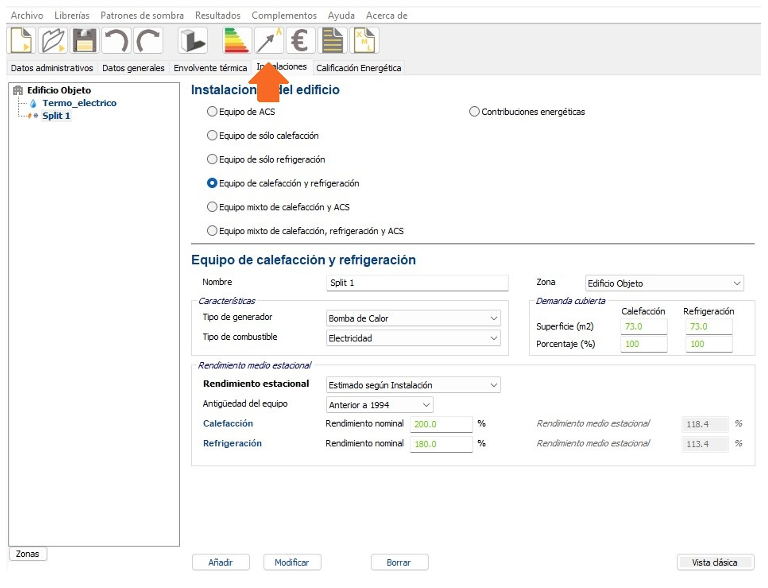Select Equipo de sólo calefacción option
768x588 pixels.
(211, 135)
